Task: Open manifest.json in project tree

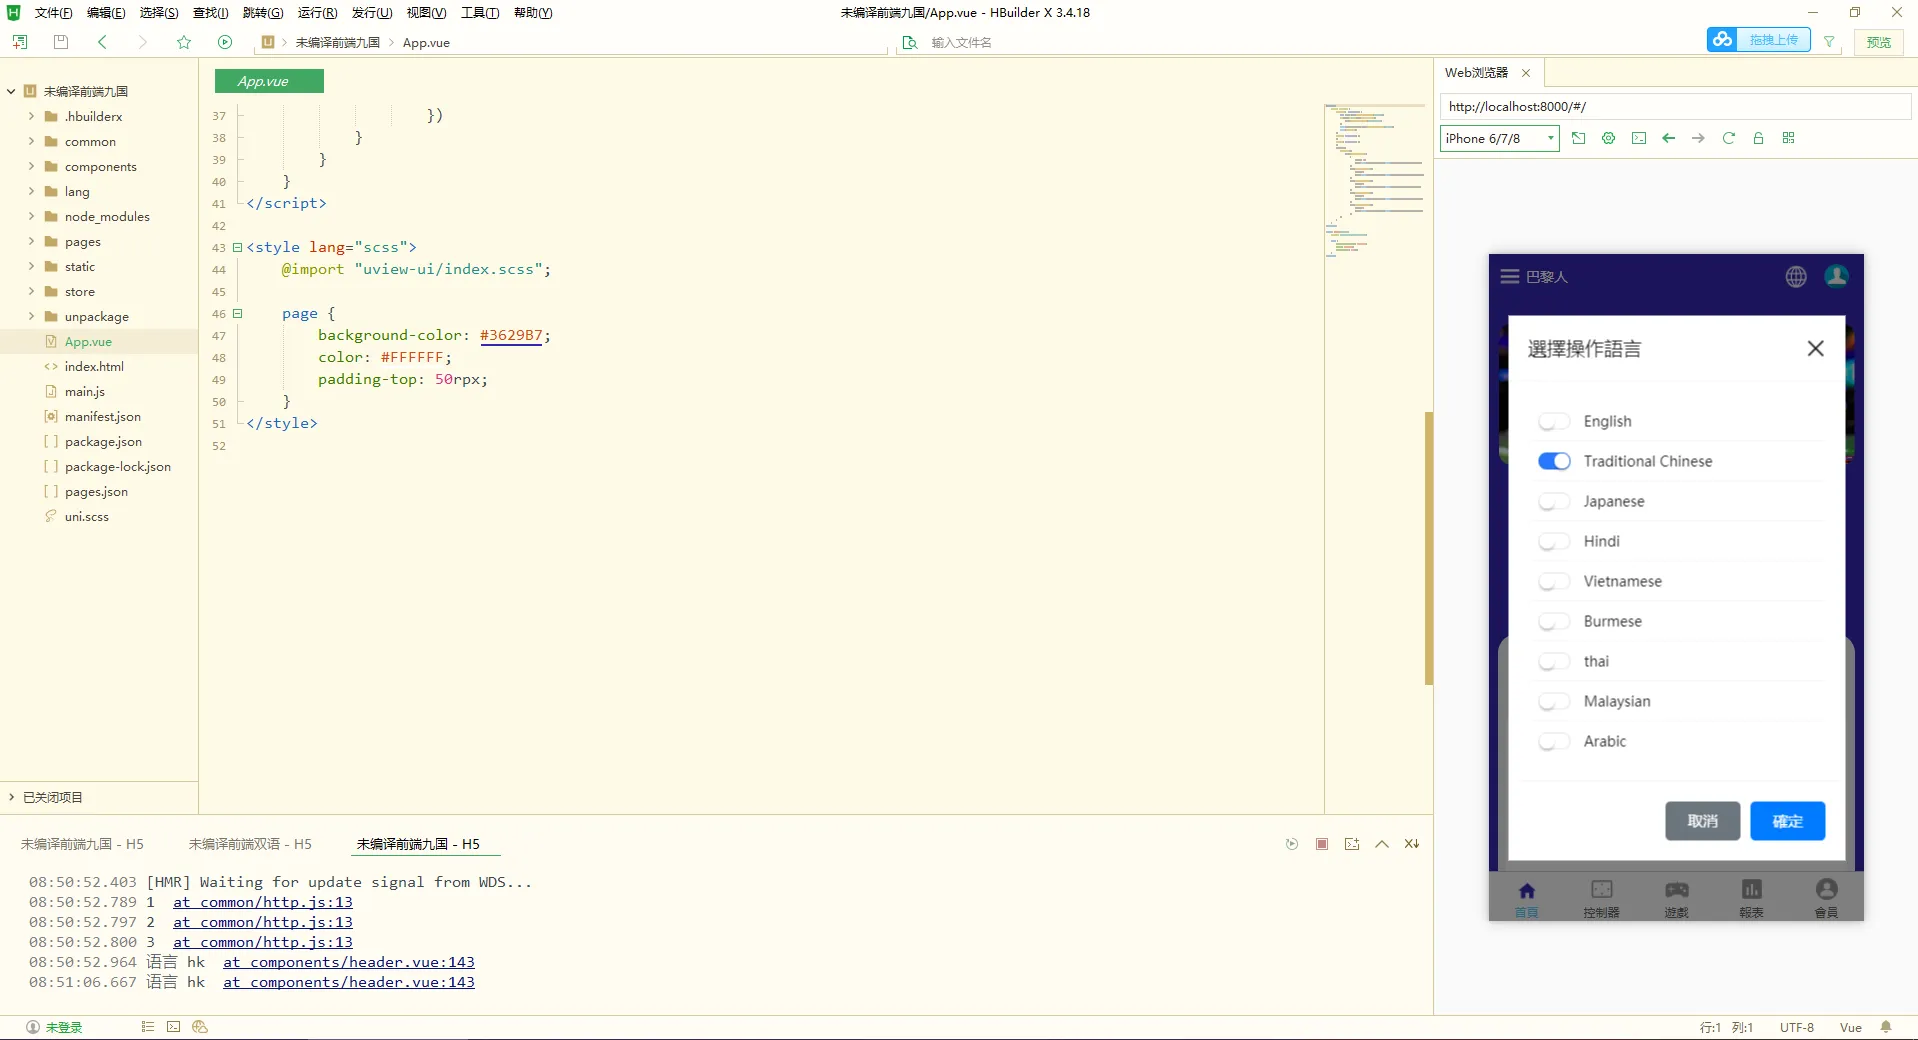Action: 102,416
